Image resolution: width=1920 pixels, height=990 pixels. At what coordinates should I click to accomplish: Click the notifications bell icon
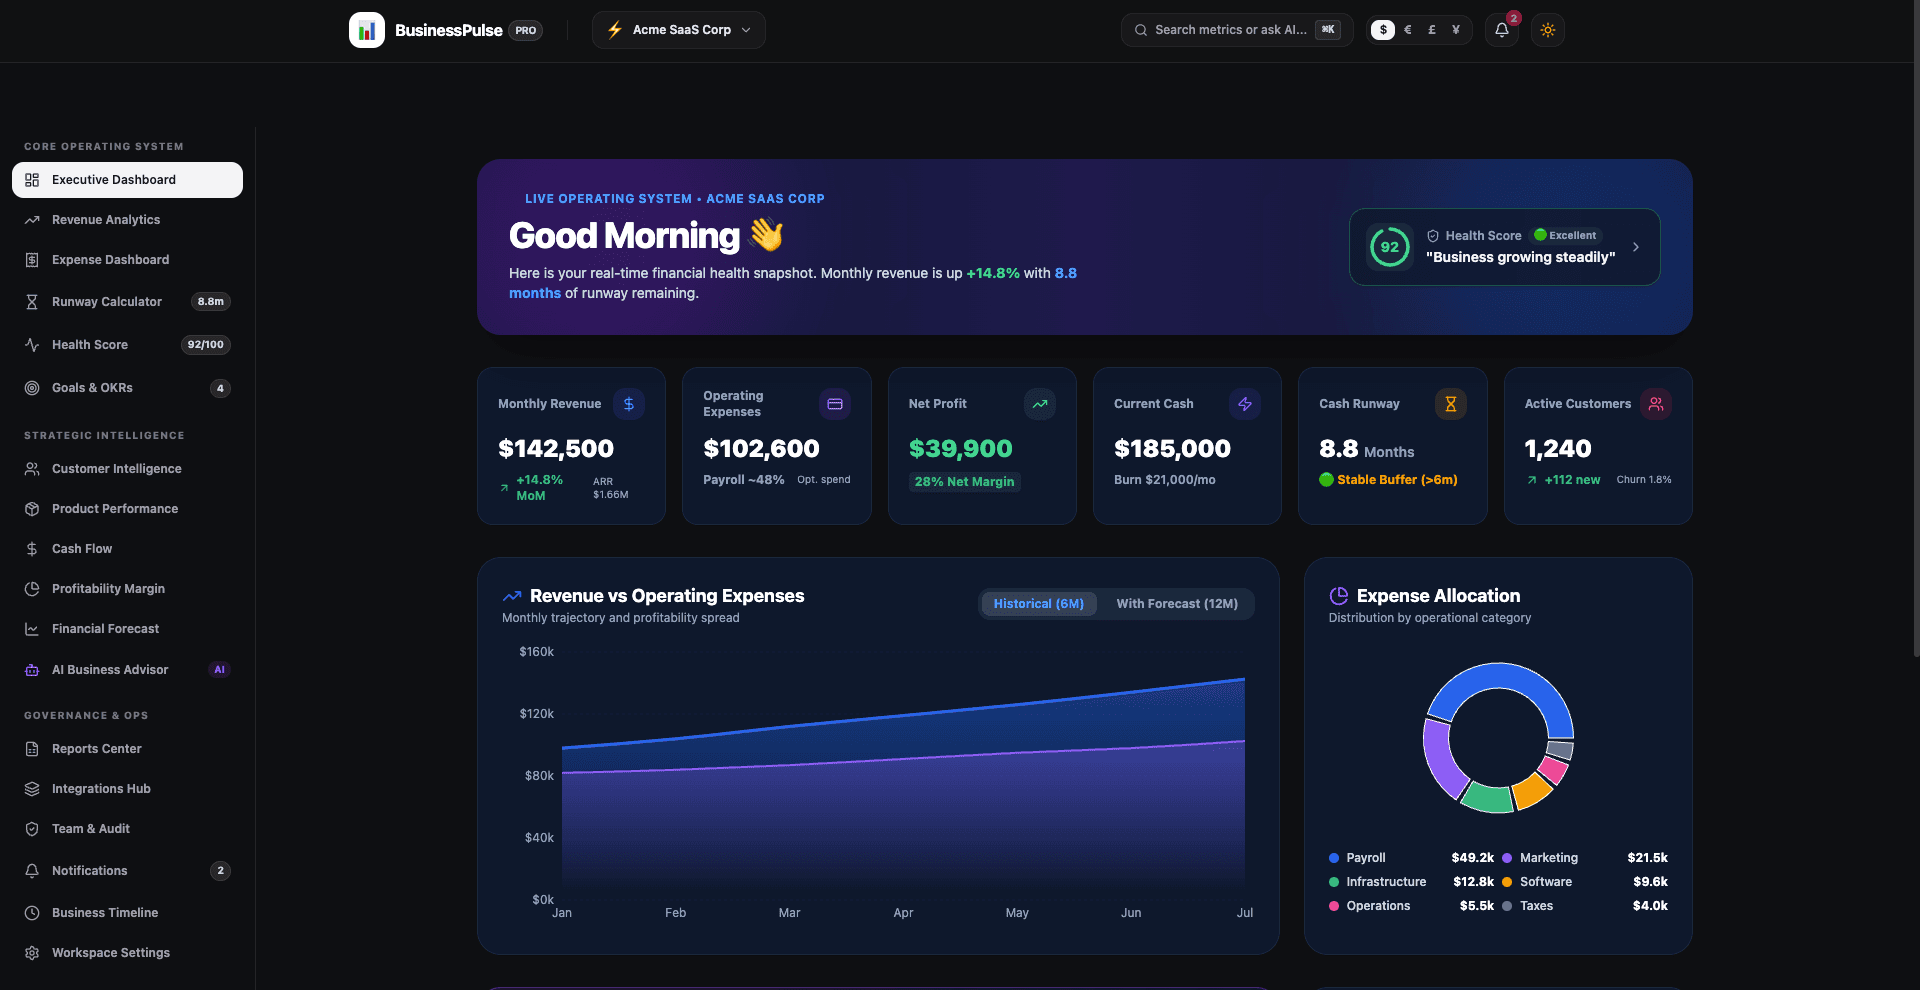tap(1501, 30)
